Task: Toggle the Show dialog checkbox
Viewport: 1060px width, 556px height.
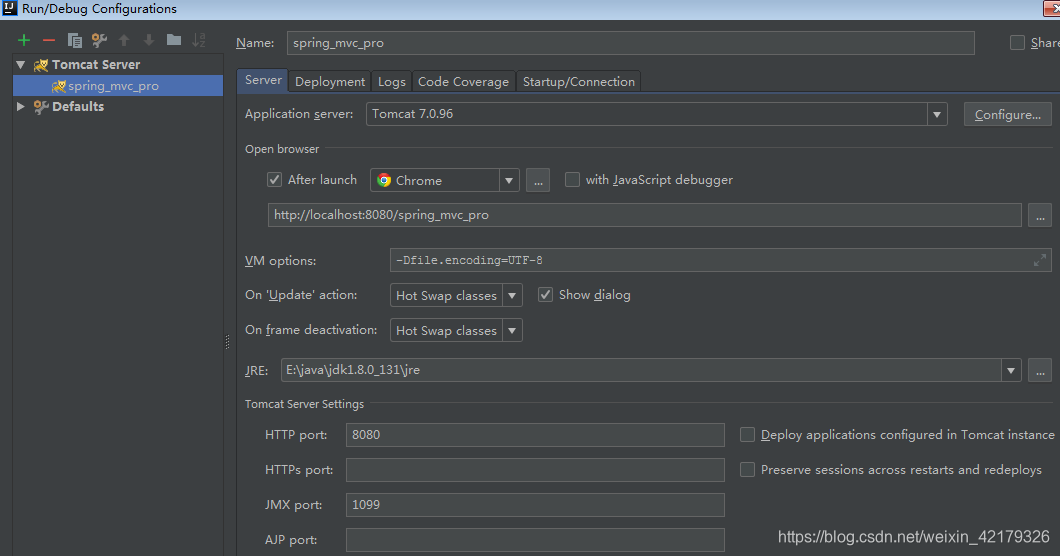Action: pos(545,295)
